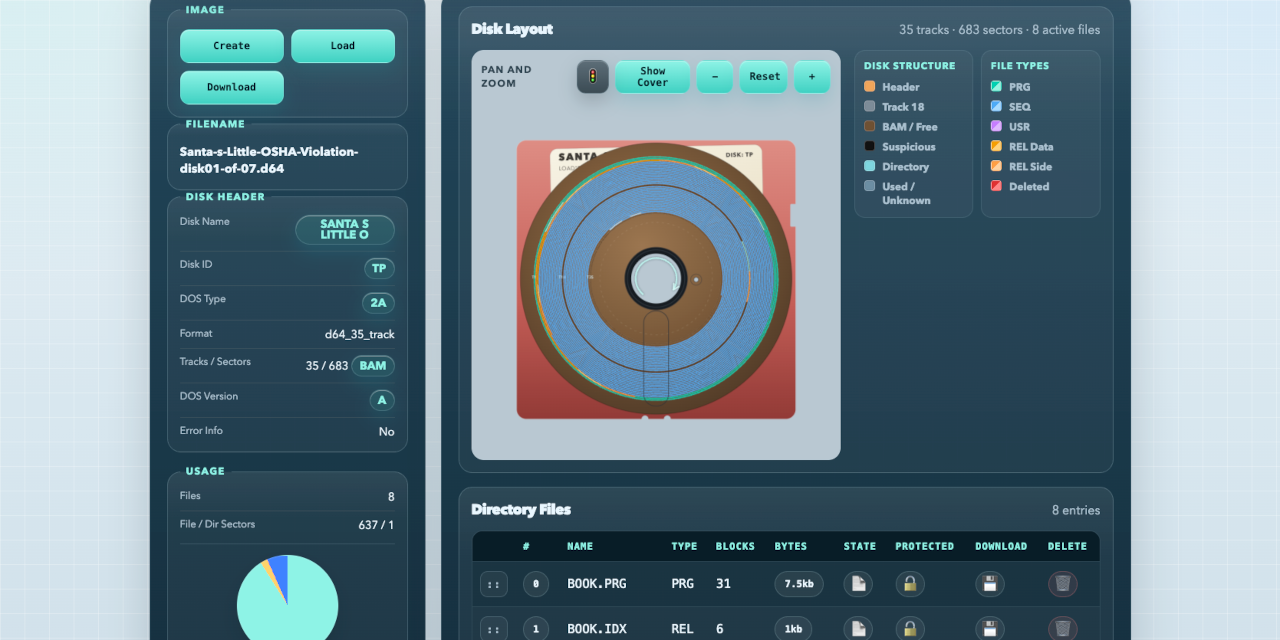Zoom out with the minus button
The width and height of the screenshot is (1280, 640).
(x=715, y=77)
